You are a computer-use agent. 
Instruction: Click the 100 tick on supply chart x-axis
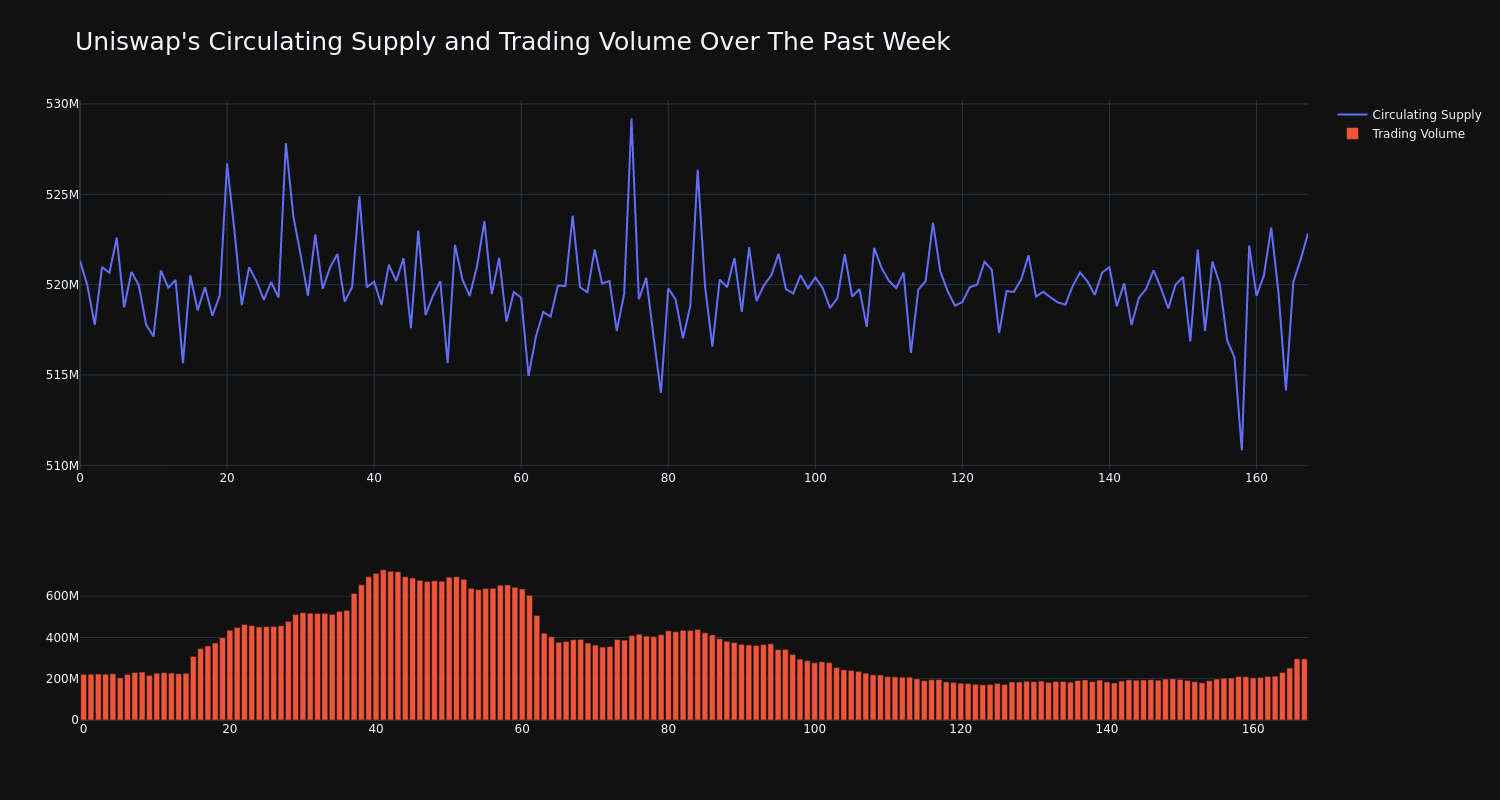(x=815, y=478)
